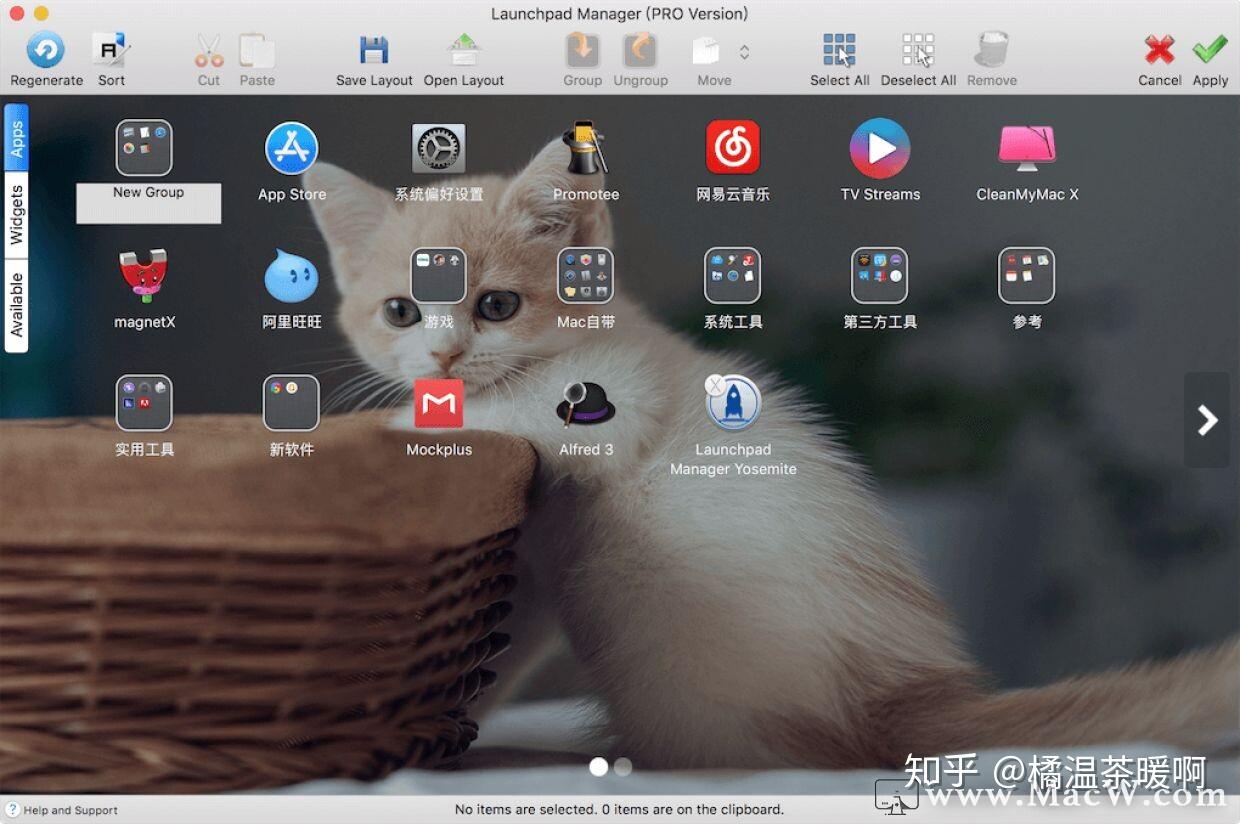
Task: Click the Group icon in the toolbar
Action: pos(582,48)
